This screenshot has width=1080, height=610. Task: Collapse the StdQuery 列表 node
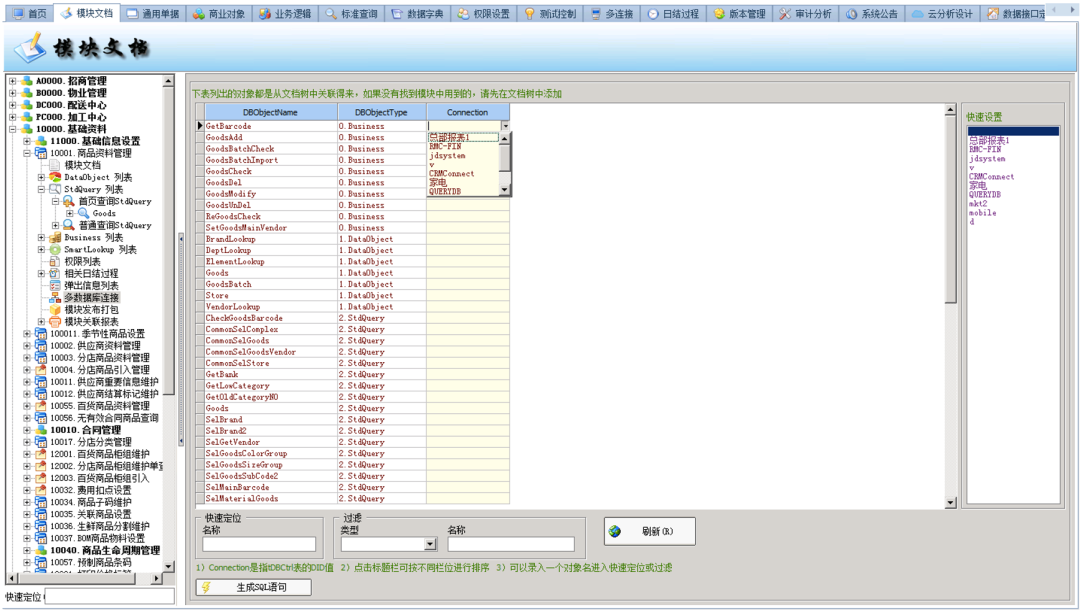[41, 189]
